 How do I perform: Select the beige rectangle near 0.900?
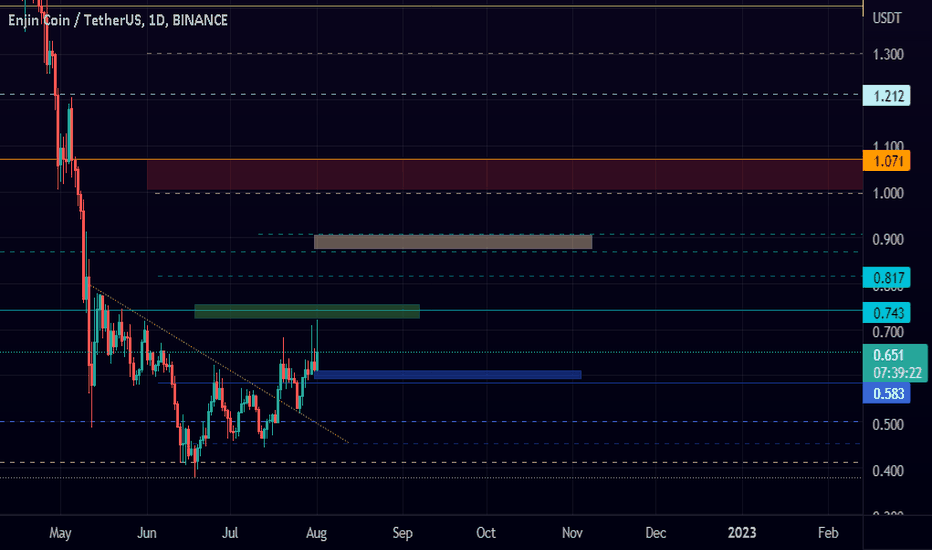tap(453, 241)
